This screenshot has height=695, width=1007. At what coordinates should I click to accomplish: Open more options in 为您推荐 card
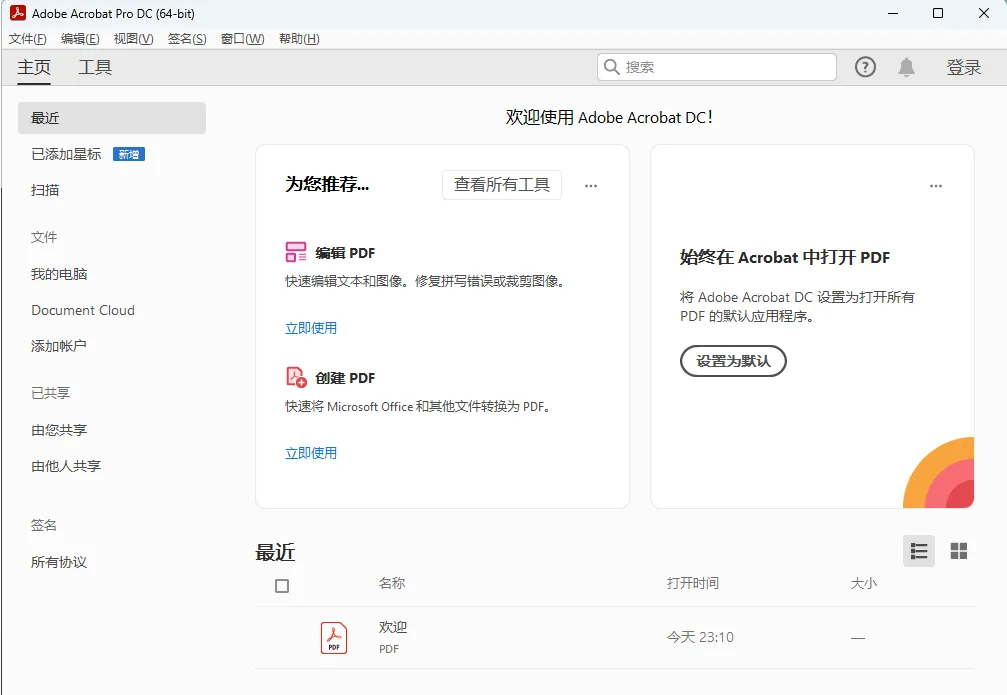coord(591,186)
